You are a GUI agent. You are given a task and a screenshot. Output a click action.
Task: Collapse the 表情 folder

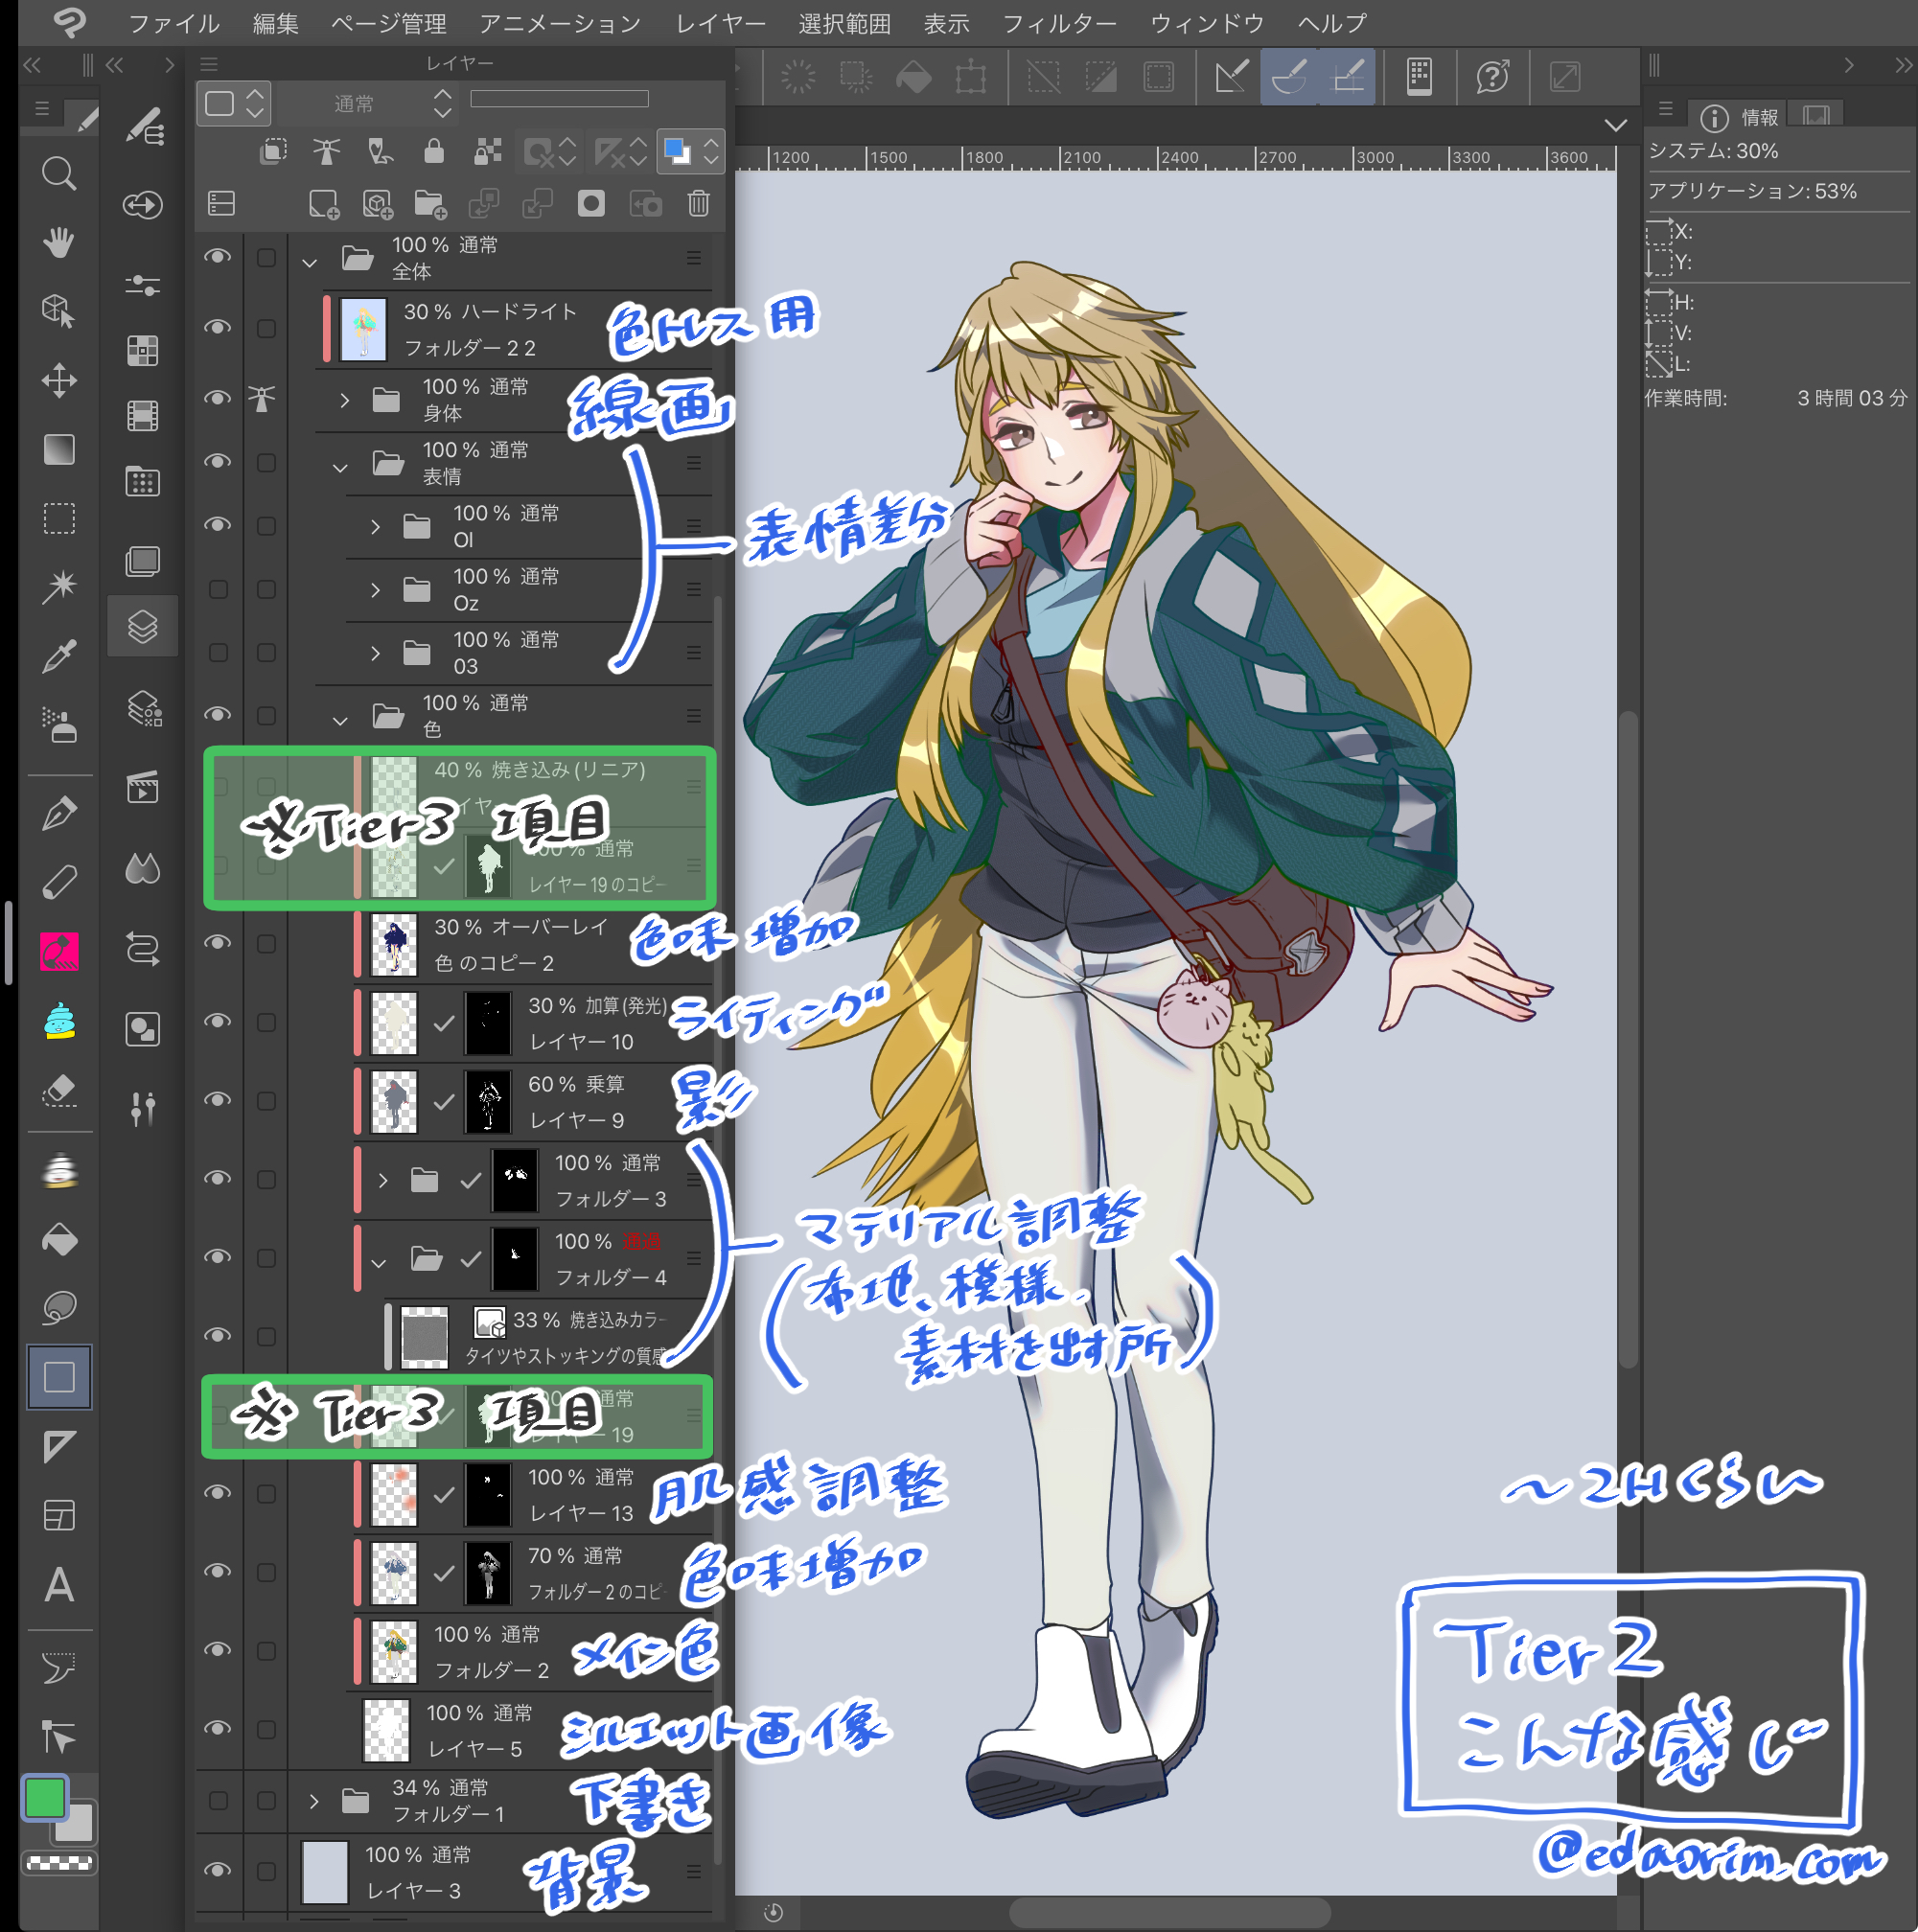(340, 466)
